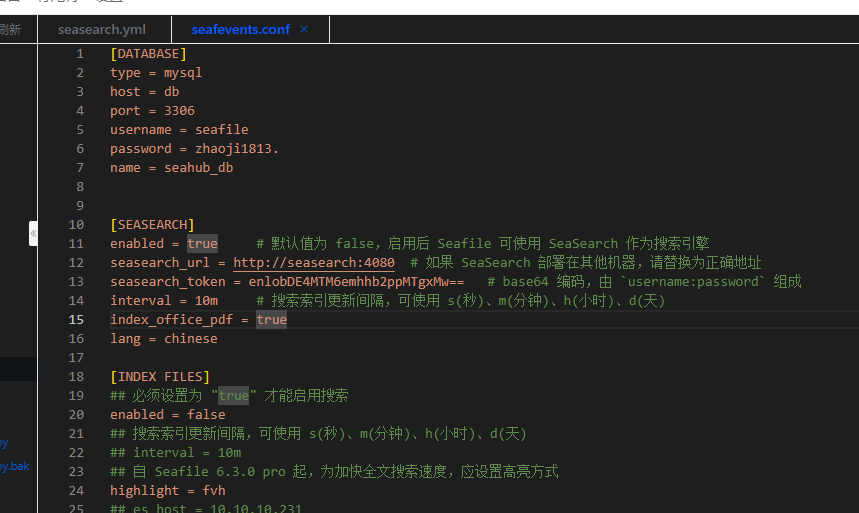Click the '## interval = 10m' comment
The height and width of the screenshot is (513, 859).
(175, 453)
